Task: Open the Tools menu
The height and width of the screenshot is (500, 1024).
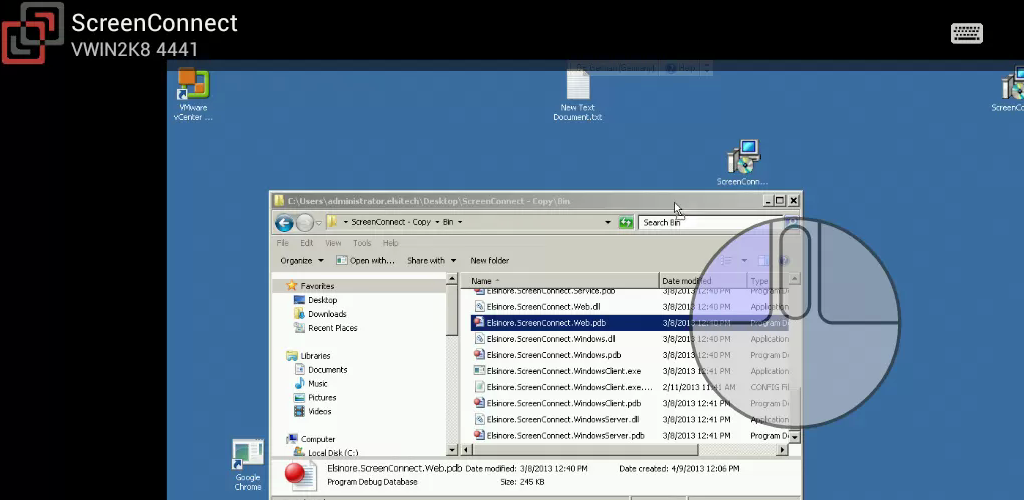Action: 362,243
